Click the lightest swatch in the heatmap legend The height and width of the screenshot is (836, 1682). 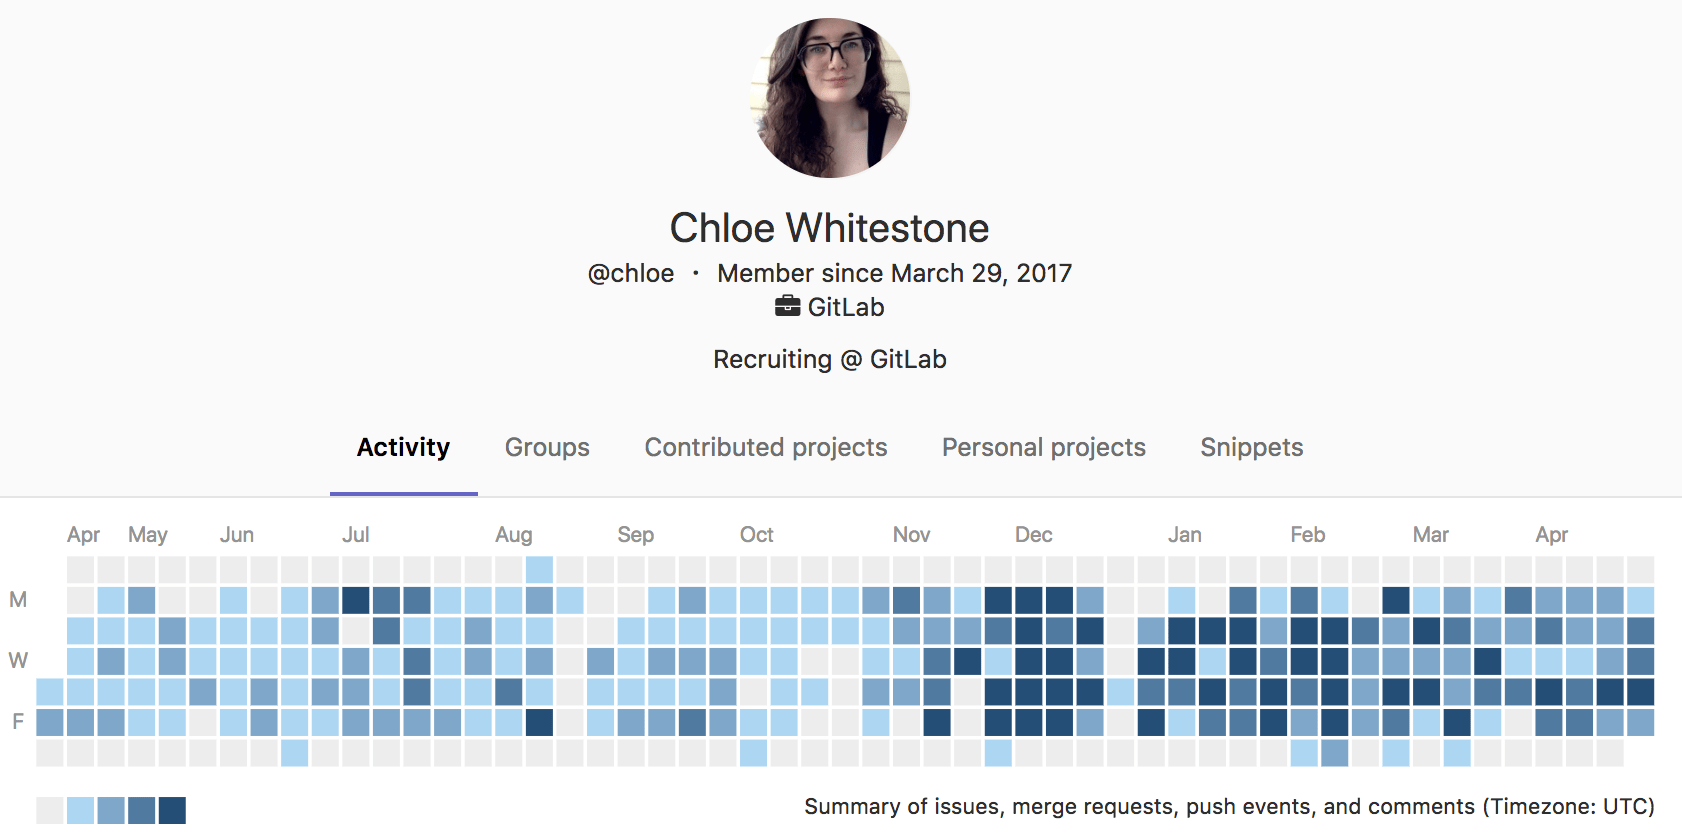click(48, 808)
